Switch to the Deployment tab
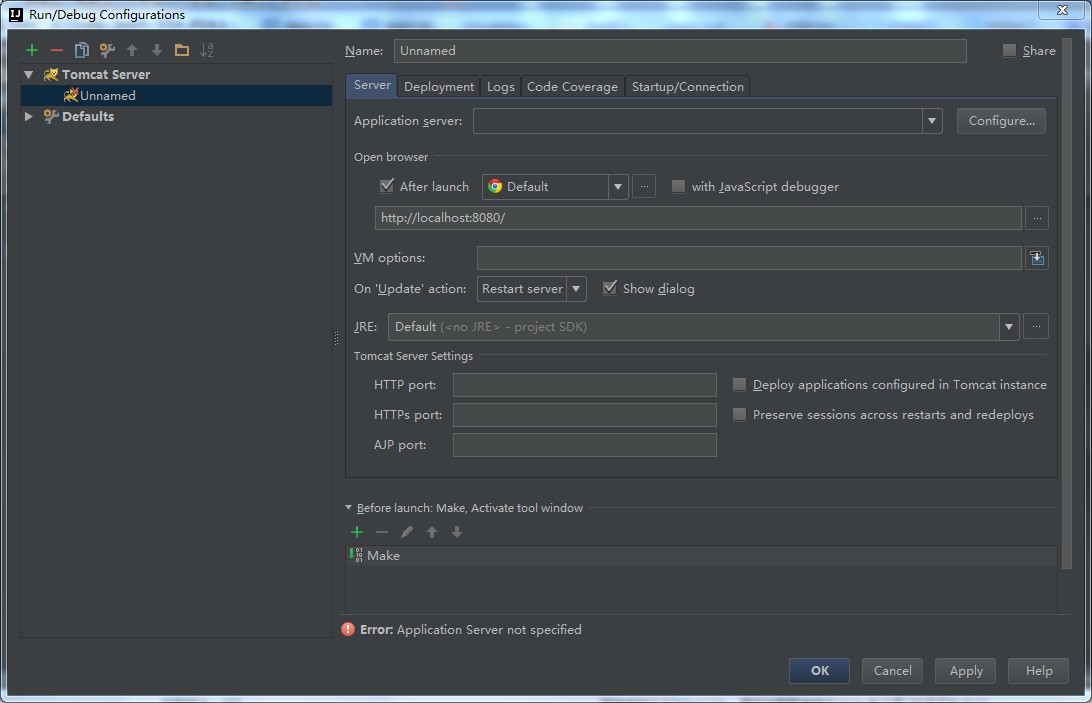Image resolution: width=1092 pixels, height=703 pixels. click(x=439, y=86)
